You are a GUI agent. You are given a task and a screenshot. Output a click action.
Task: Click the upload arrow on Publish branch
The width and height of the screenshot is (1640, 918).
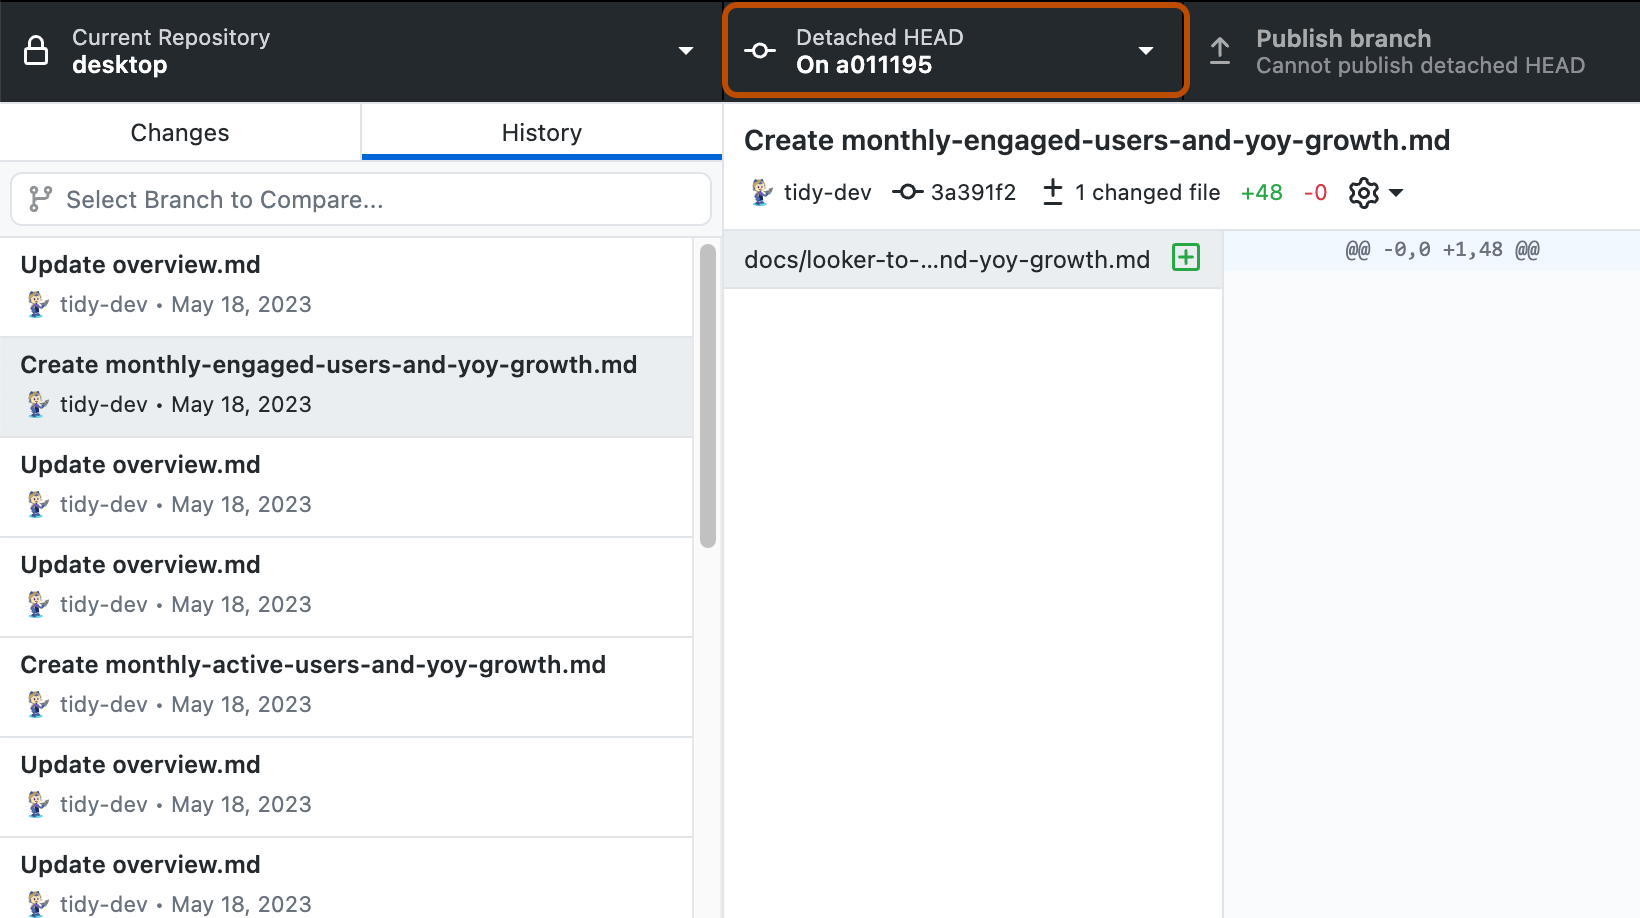pos(1220,50)
